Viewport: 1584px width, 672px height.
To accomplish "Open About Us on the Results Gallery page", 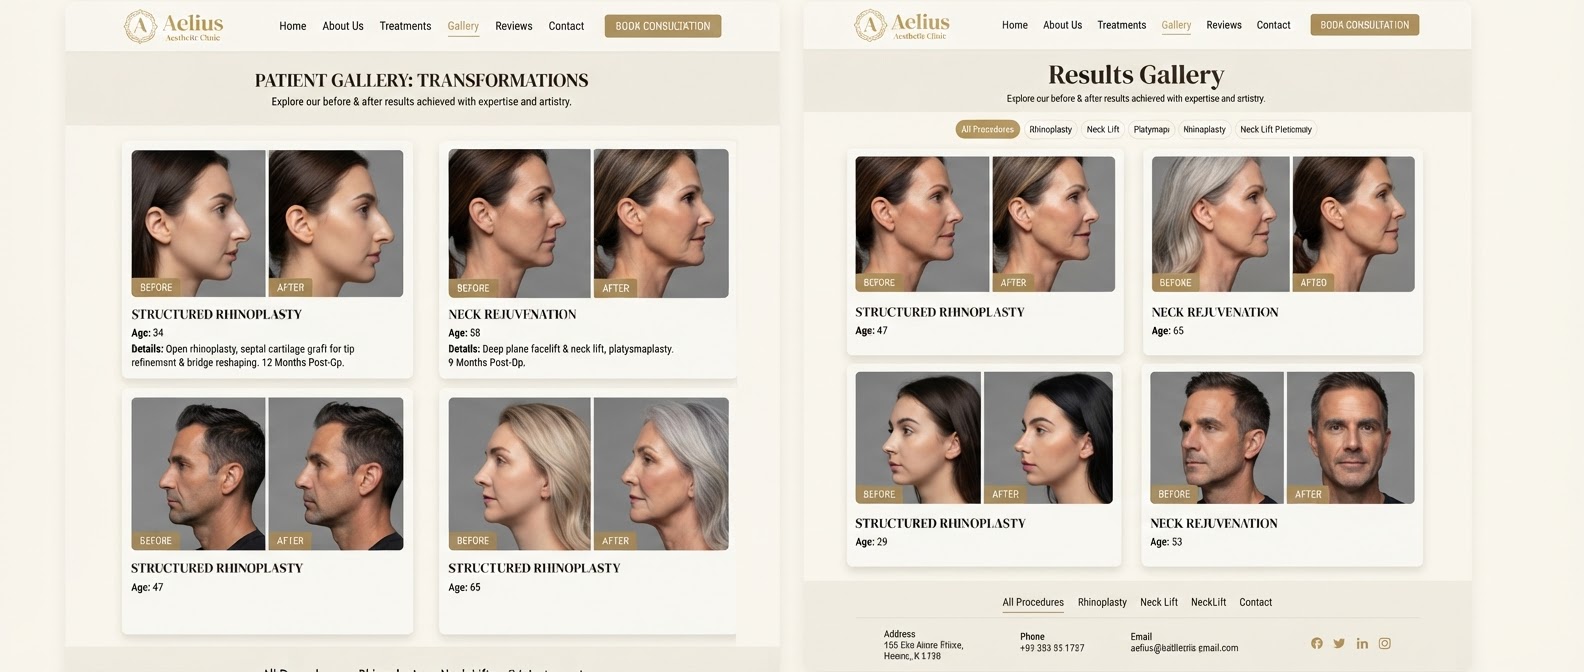I will coord(1062,25).
